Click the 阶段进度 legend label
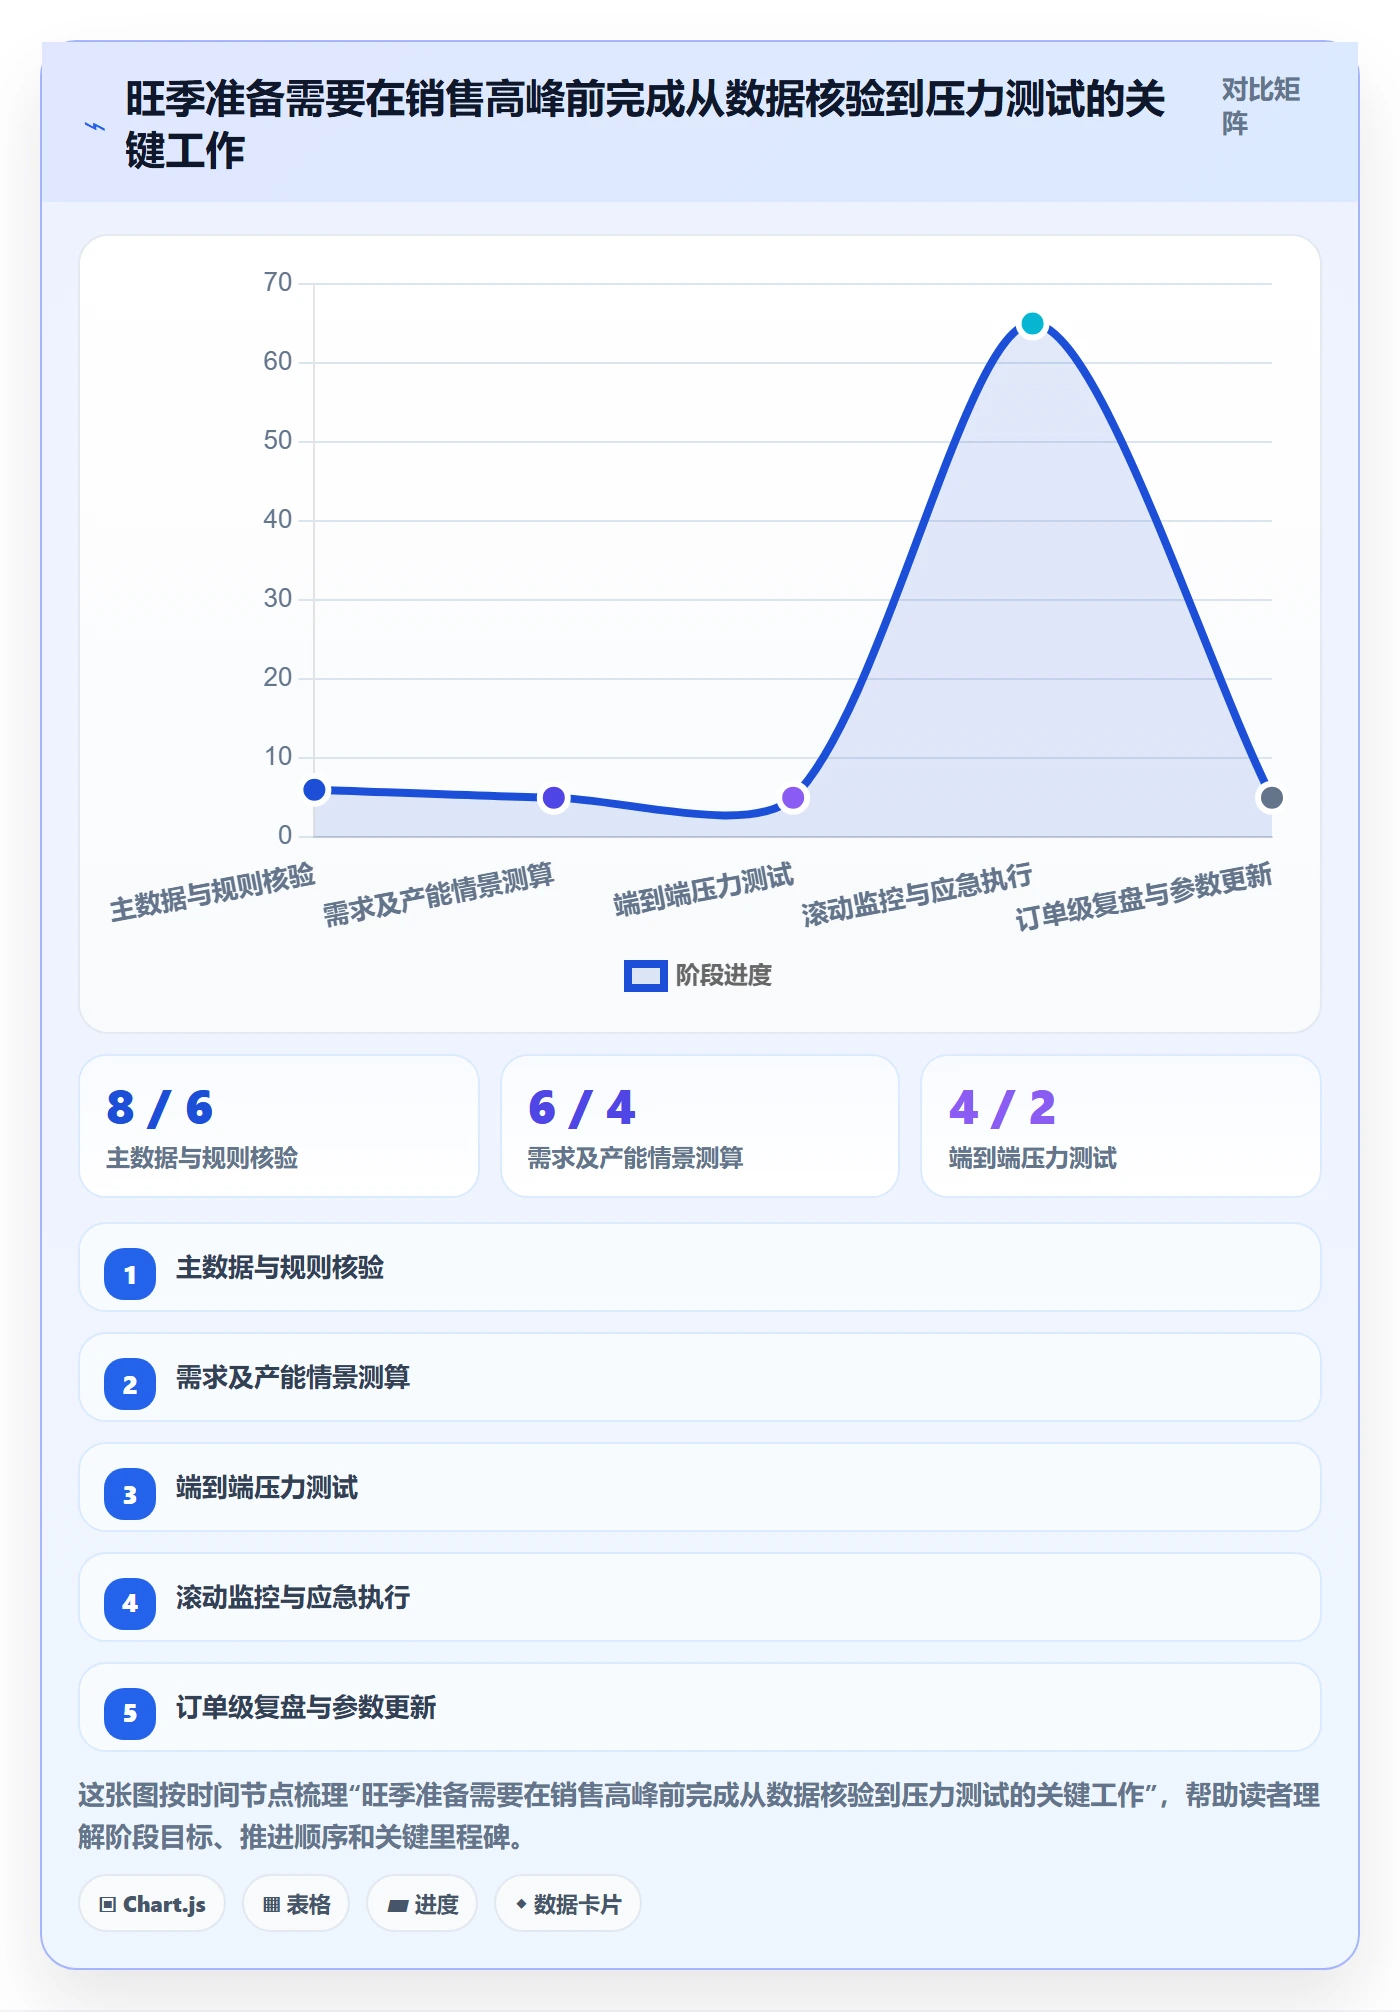Viewport: 1400px width, 2012px height. (723, 975)
